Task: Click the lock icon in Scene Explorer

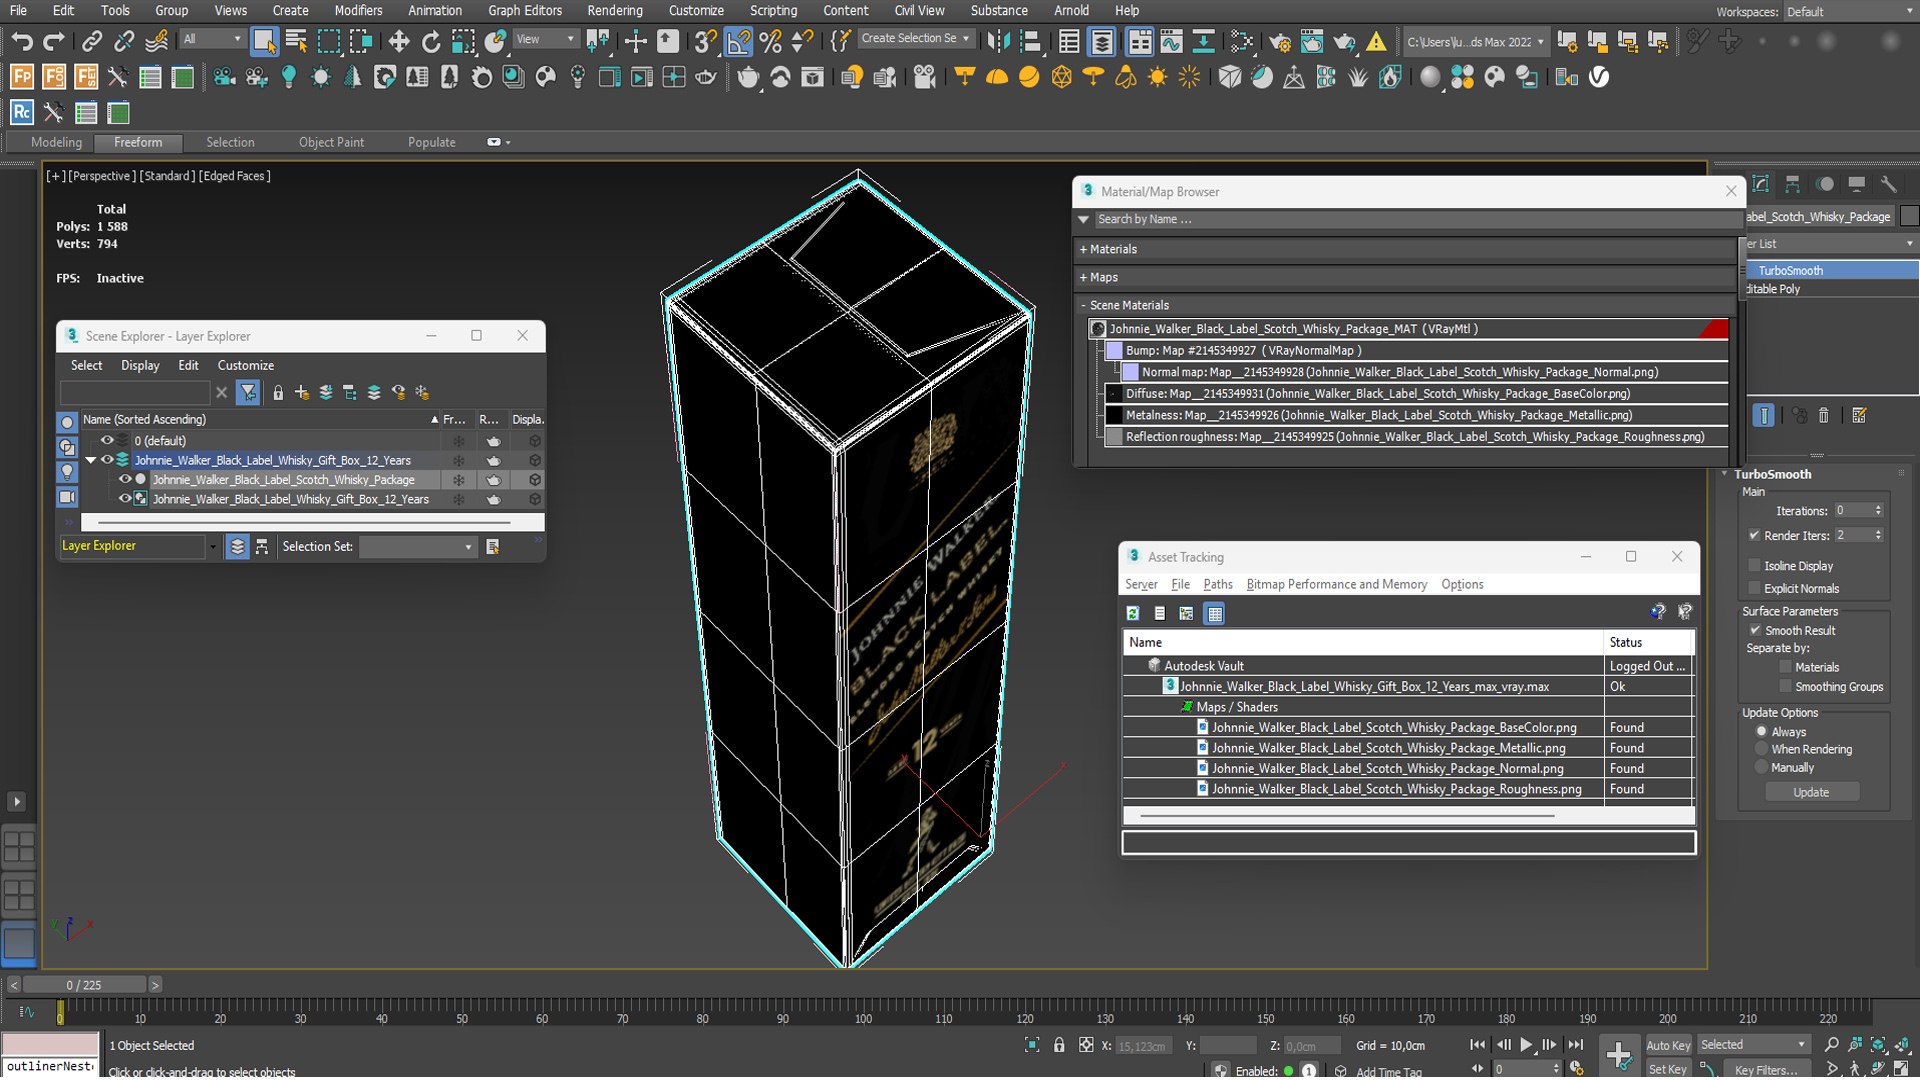Action: [278, 393]
